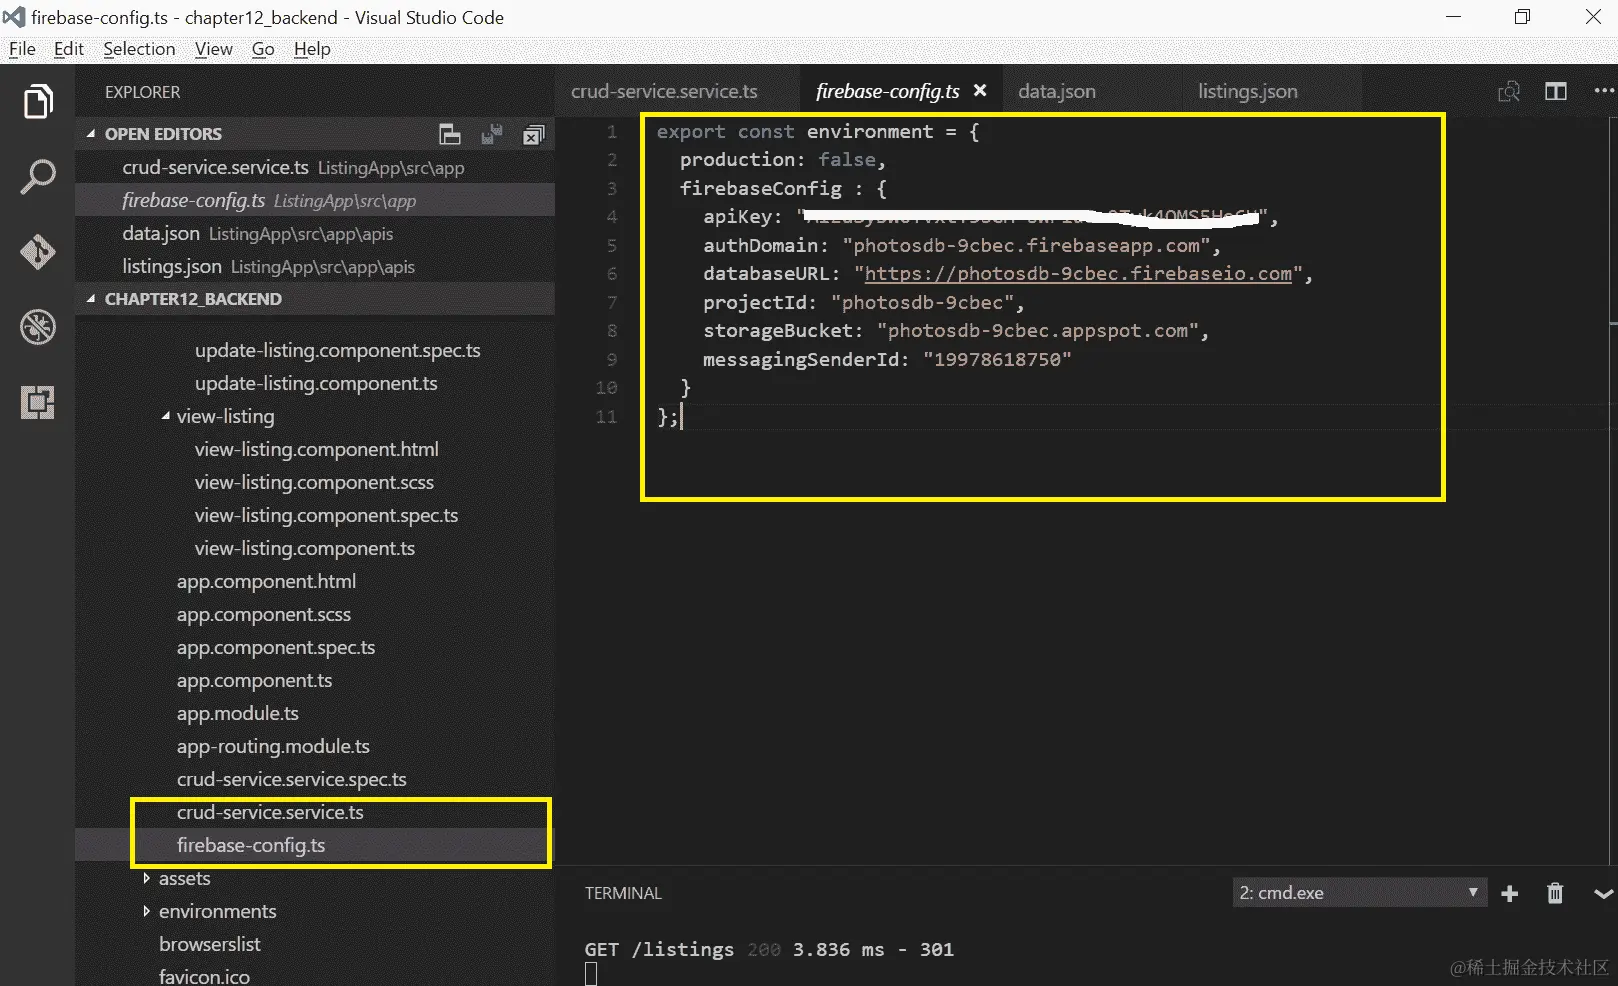Switch to the data.json tab

coord(1057,91)
